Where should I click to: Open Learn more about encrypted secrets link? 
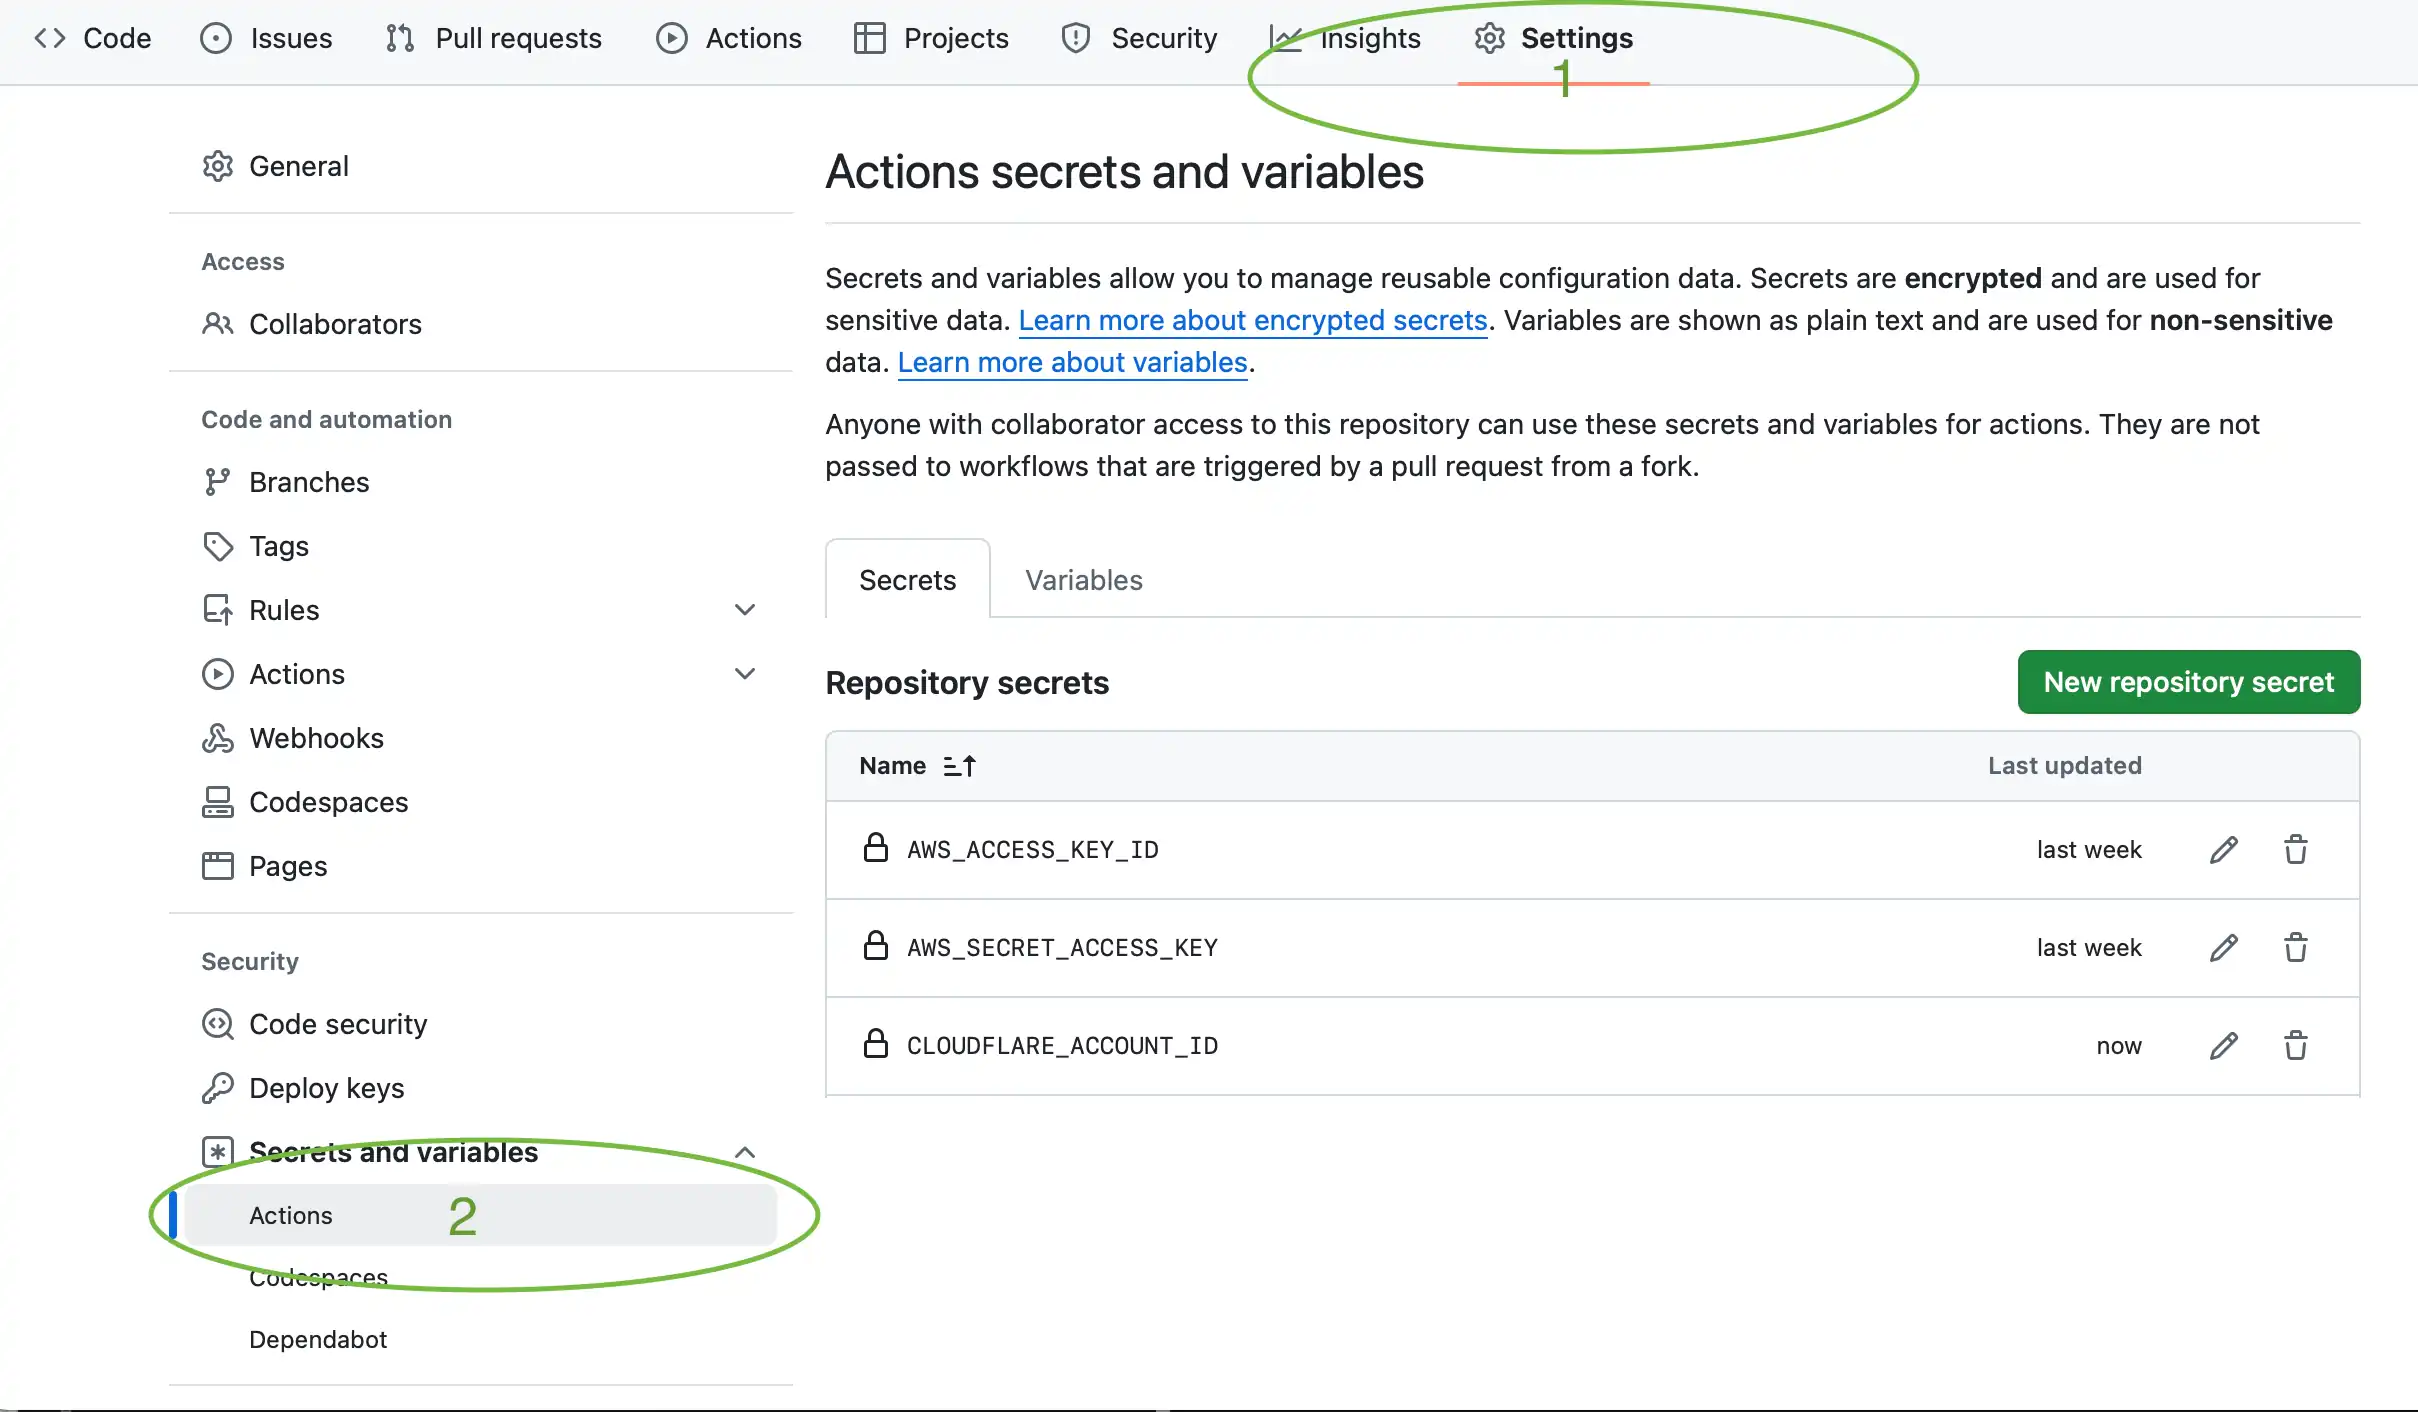point(1252,319)
